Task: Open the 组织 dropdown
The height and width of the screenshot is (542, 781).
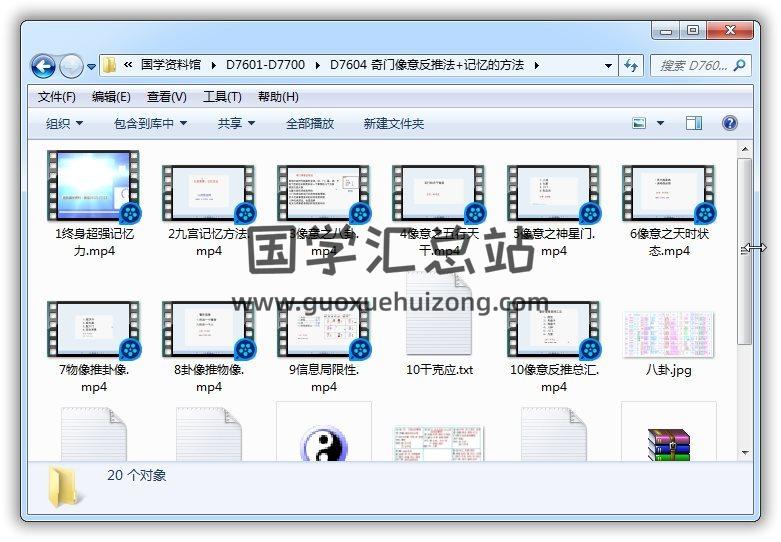Action: pos(64,123)
